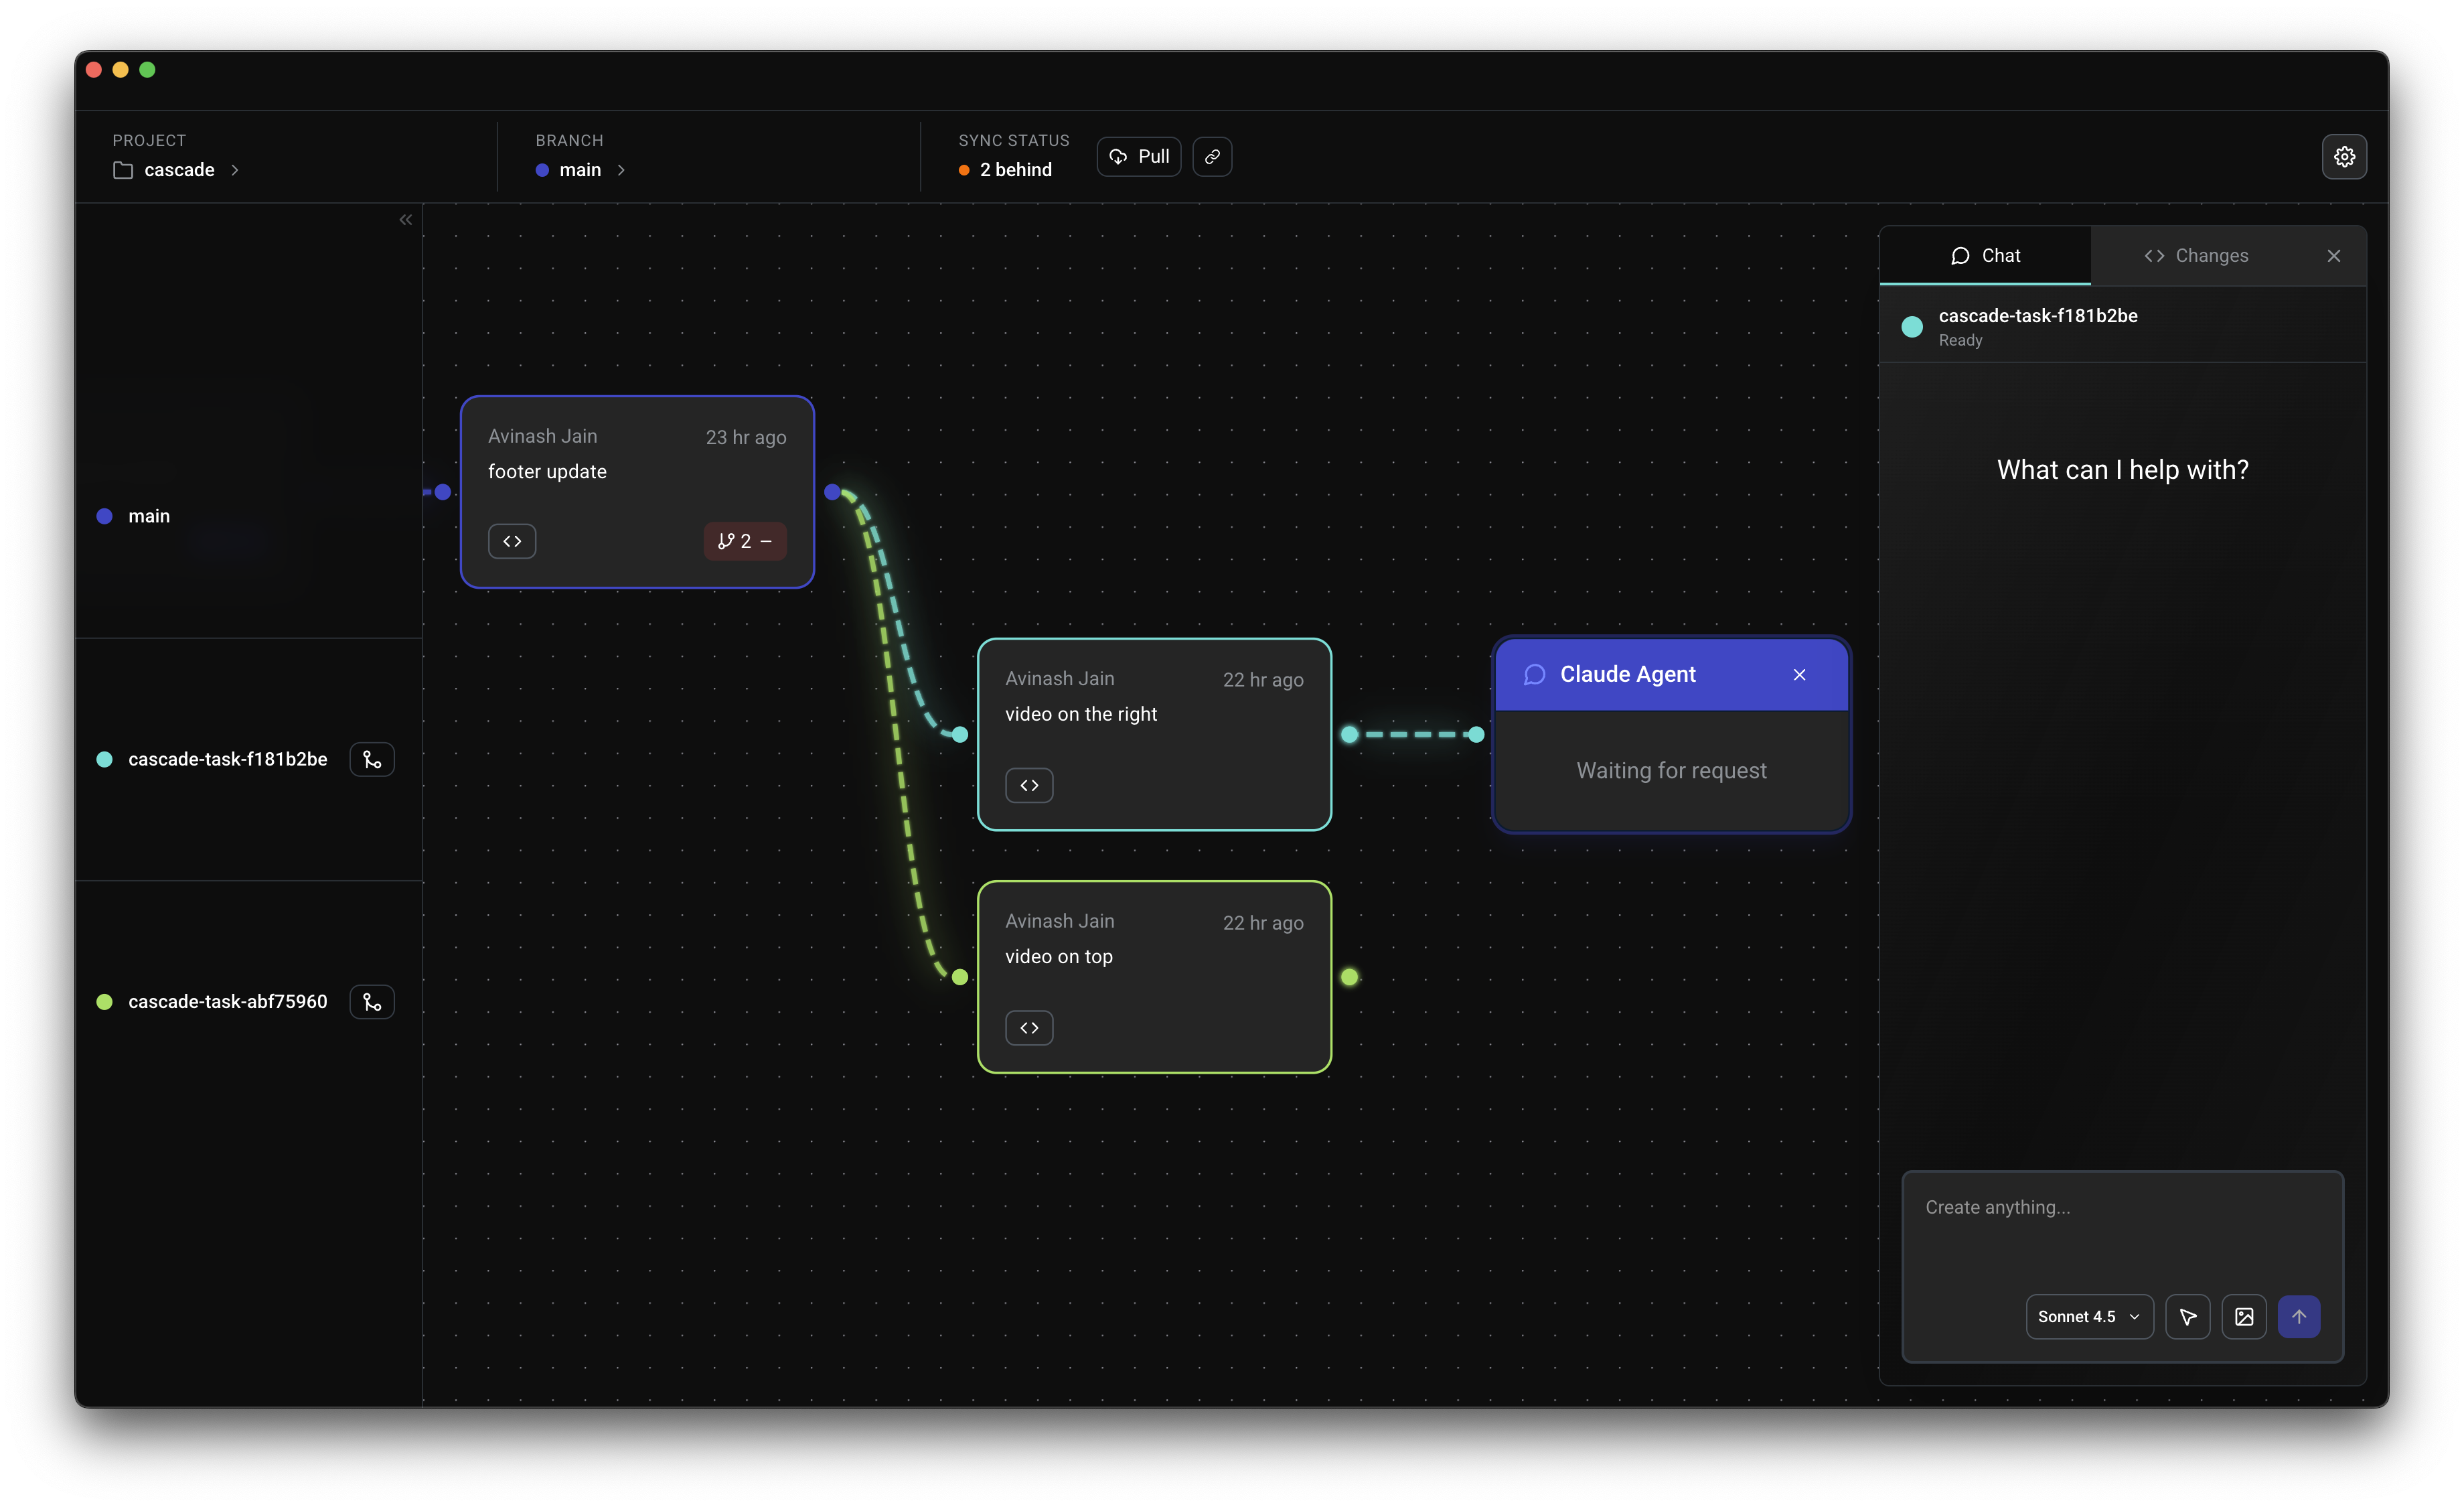Image resolution: width=2464 pixels, height=1507 pixels.
Task: Collapse the left sidebar with the double chevron
Action: [x=405, y=219]
